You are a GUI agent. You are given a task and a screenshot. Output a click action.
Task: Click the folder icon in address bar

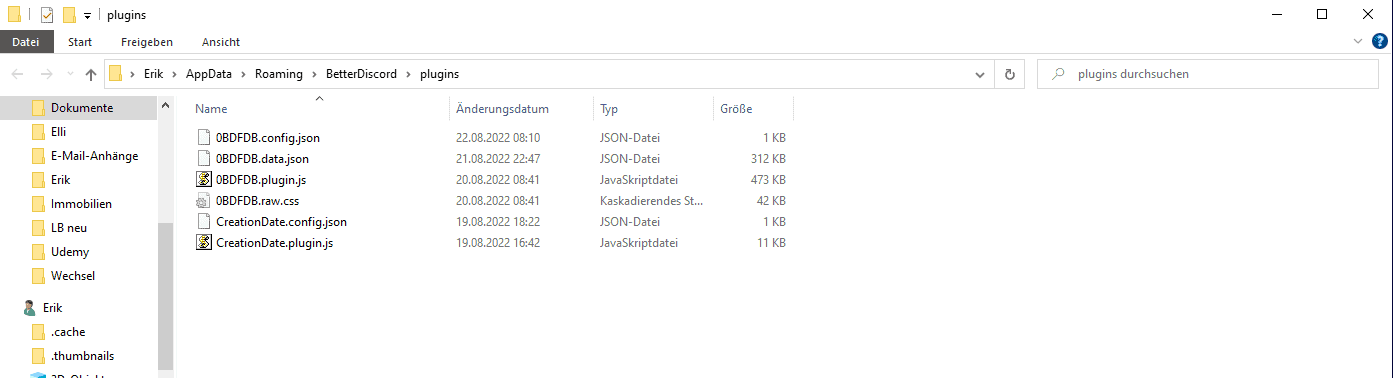[116, 73]
